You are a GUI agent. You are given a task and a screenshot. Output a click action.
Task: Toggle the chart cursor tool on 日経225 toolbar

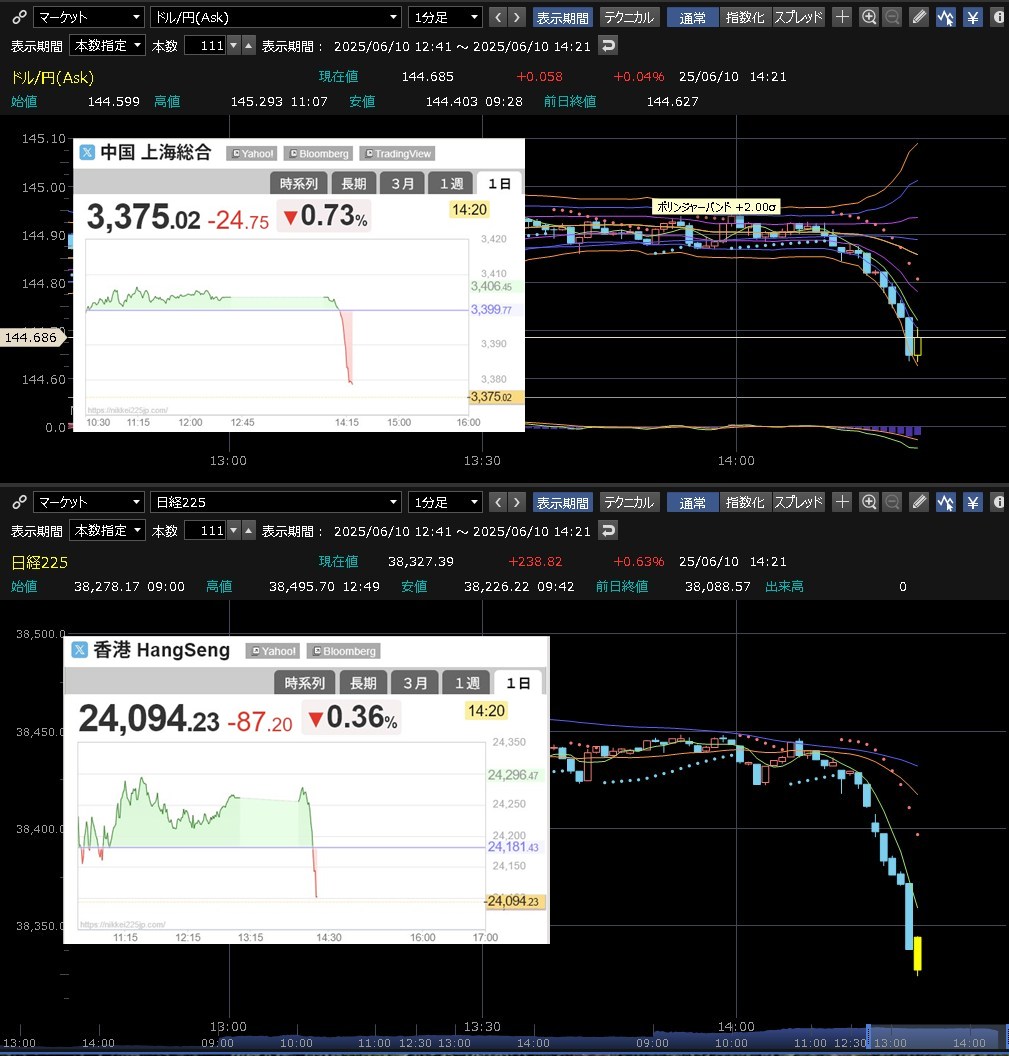tap(946, 502)
